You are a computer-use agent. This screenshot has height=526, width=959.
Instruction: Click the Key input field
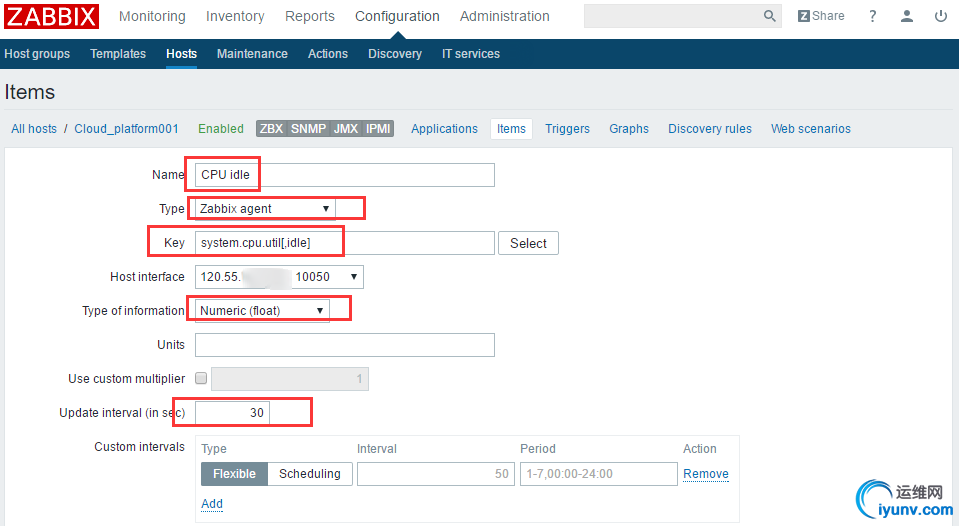tap(345, 243)
